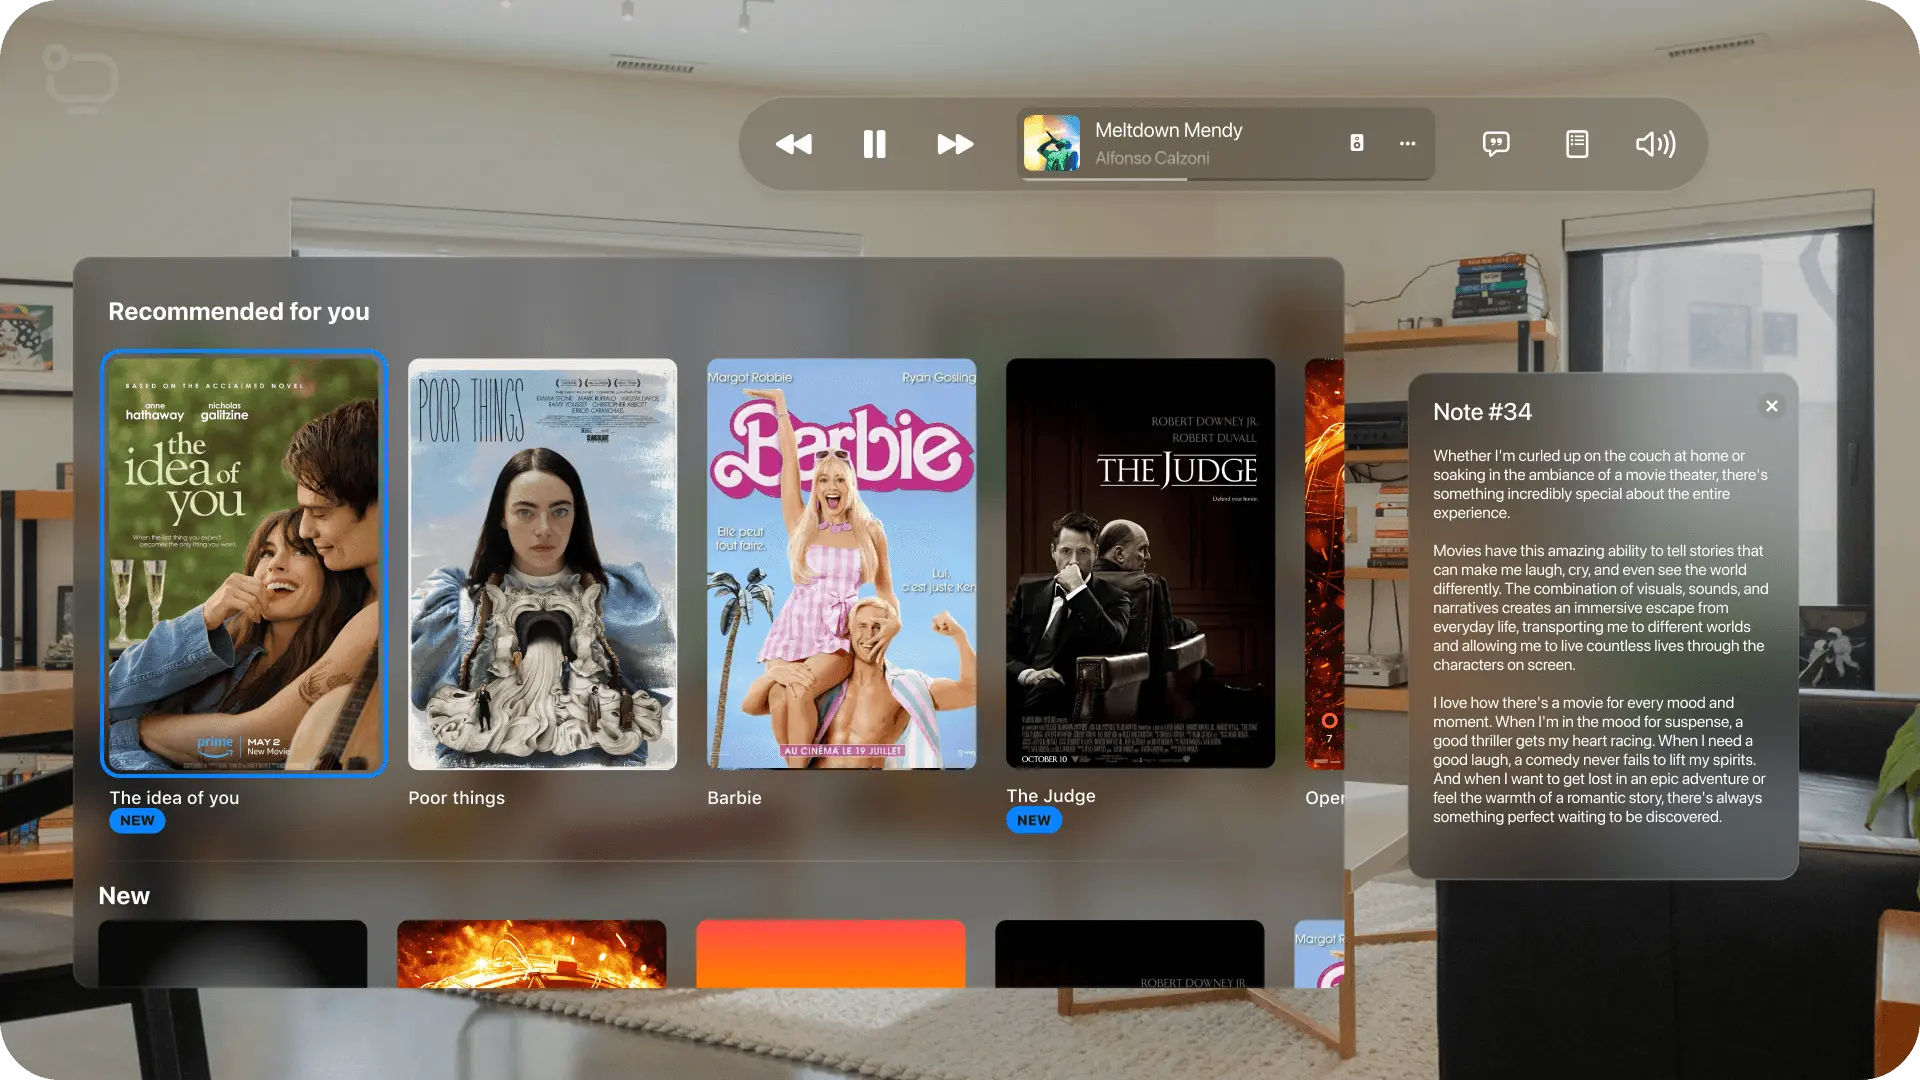Image resolution: width=1920 pixels, height=1080 pixels.
Task: Click note paragraph starting 'I love how there's'
Action: tap(1601, 760)
